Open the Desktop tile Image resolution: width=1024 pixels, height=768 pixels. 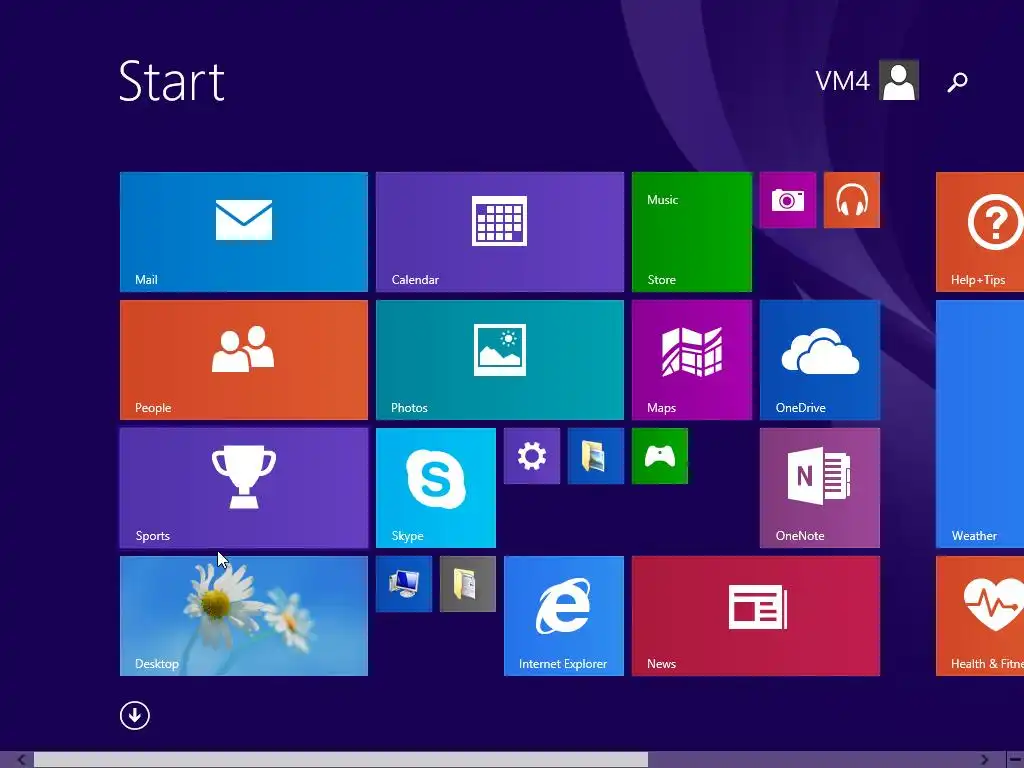(x=244, y=616)
